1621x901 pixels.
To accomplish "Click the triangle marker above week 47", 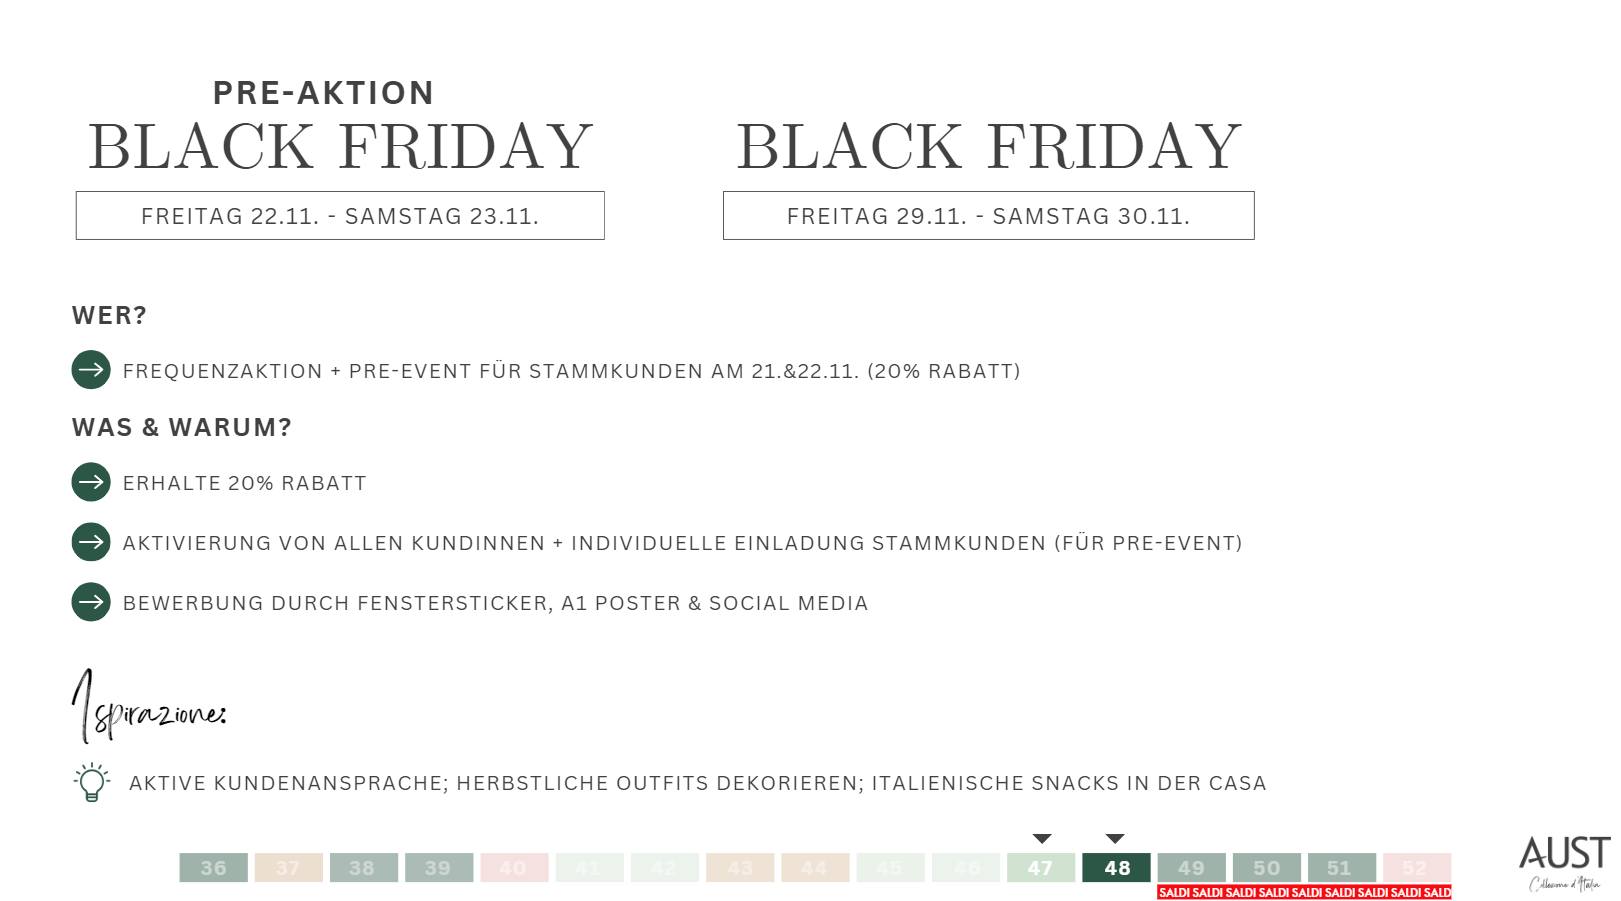I will coord(1042,839).
